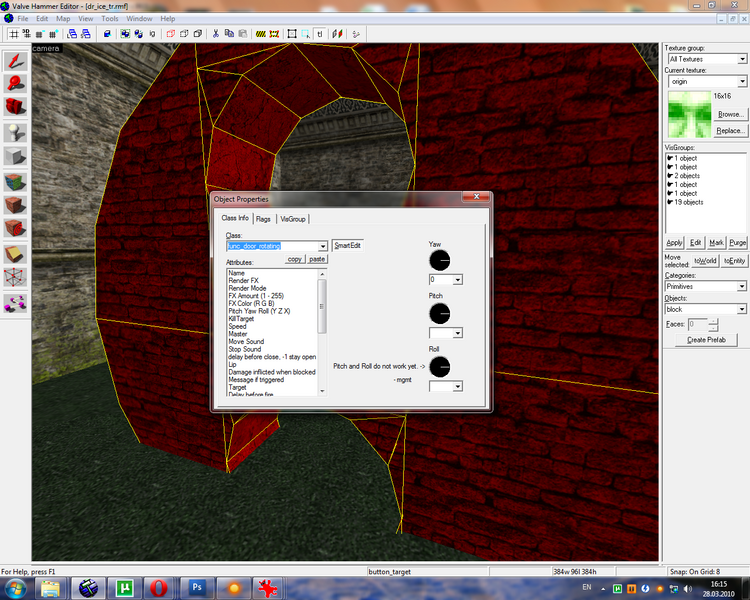Click the Edit cordon bounds icon

coord(274,34)
